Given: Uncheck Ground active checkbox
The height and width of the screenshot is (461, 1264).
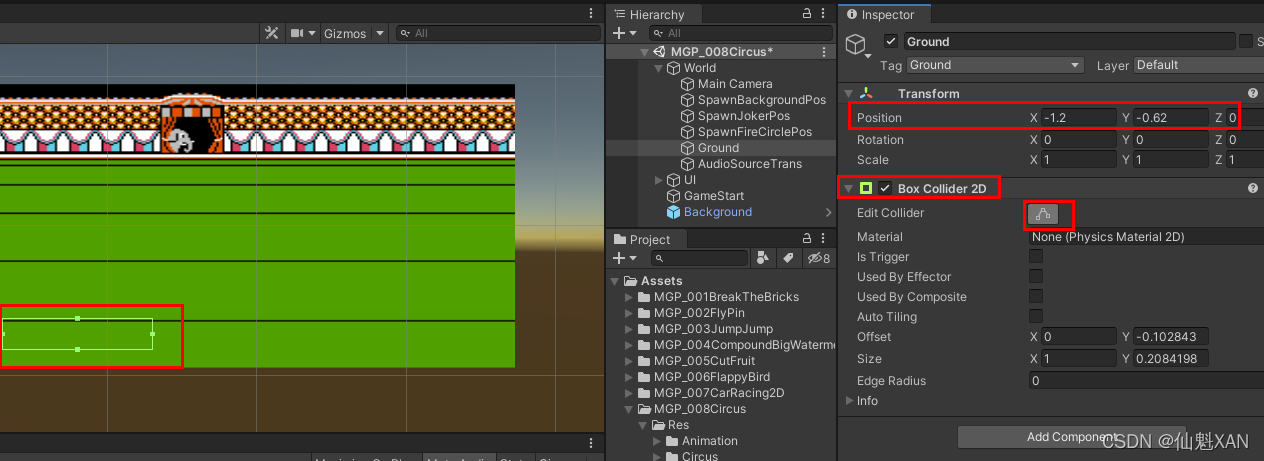Looking at the screenshot, I should (891, 42).
